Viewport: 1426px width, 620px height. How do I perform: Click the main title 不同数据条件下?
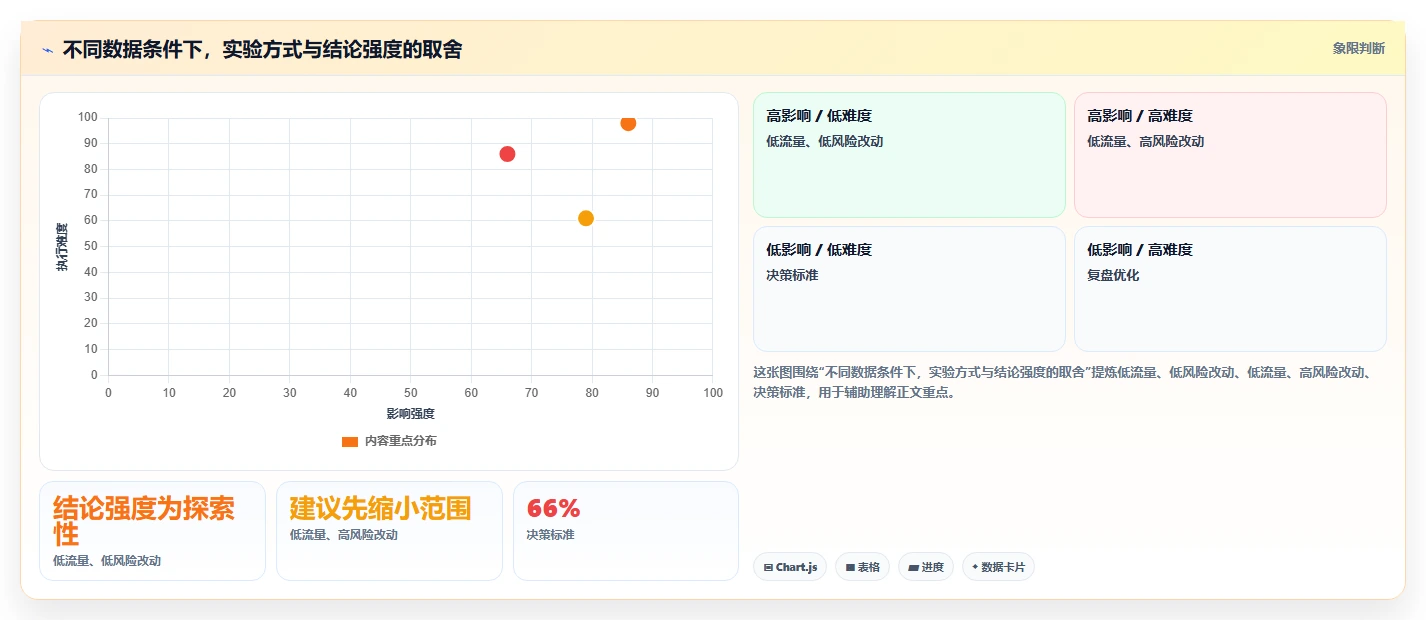coord(262,49)
